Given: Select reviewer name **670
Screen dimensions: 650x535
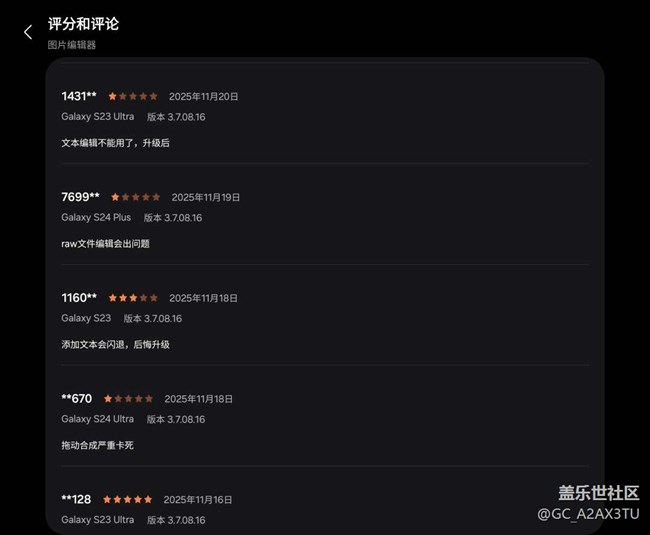Looking at the screenshot, I should 76,399.
